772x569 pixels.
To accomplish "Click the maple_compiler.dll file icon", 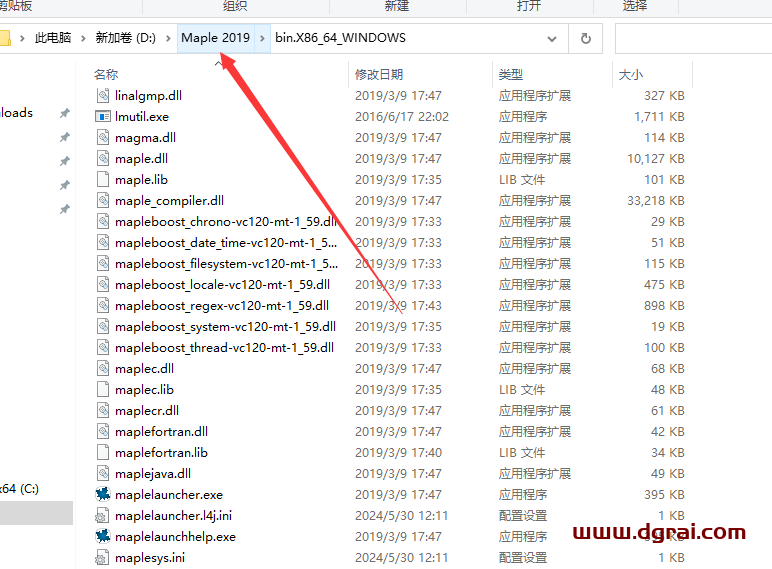I will [103, 200].
